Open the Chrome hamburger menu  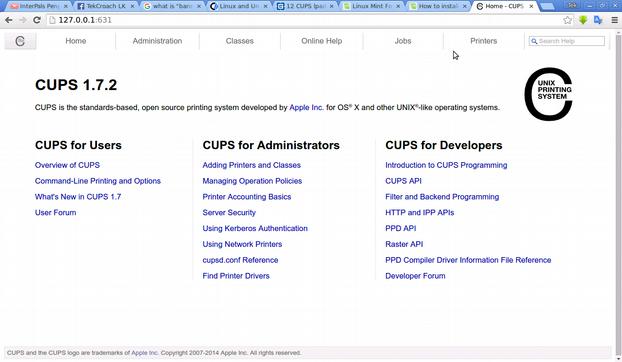click(614, 20)
